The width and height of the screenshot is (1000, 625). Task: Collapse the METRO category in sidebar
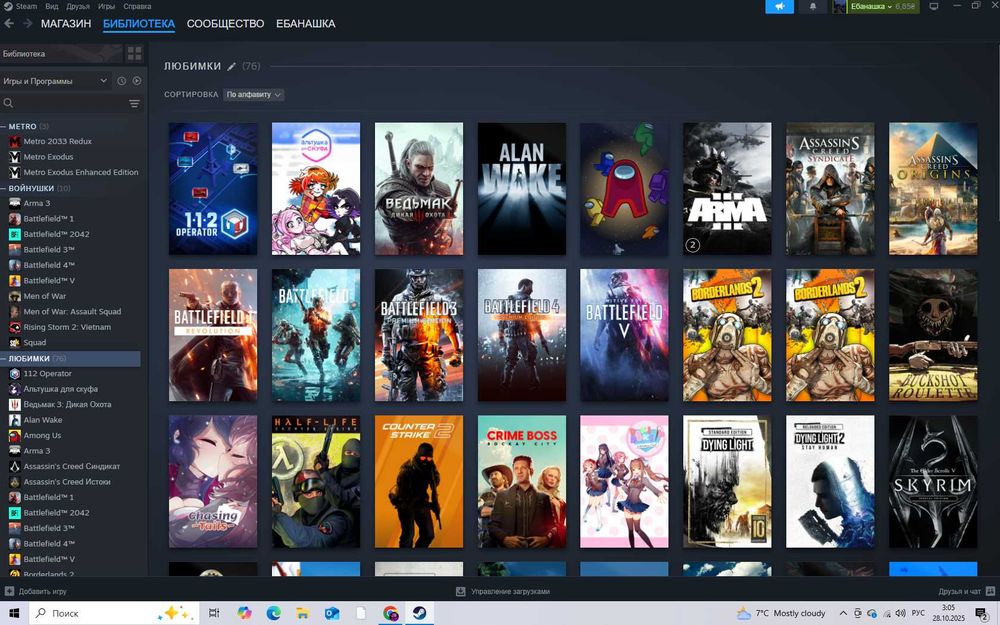tap(3, 126)
